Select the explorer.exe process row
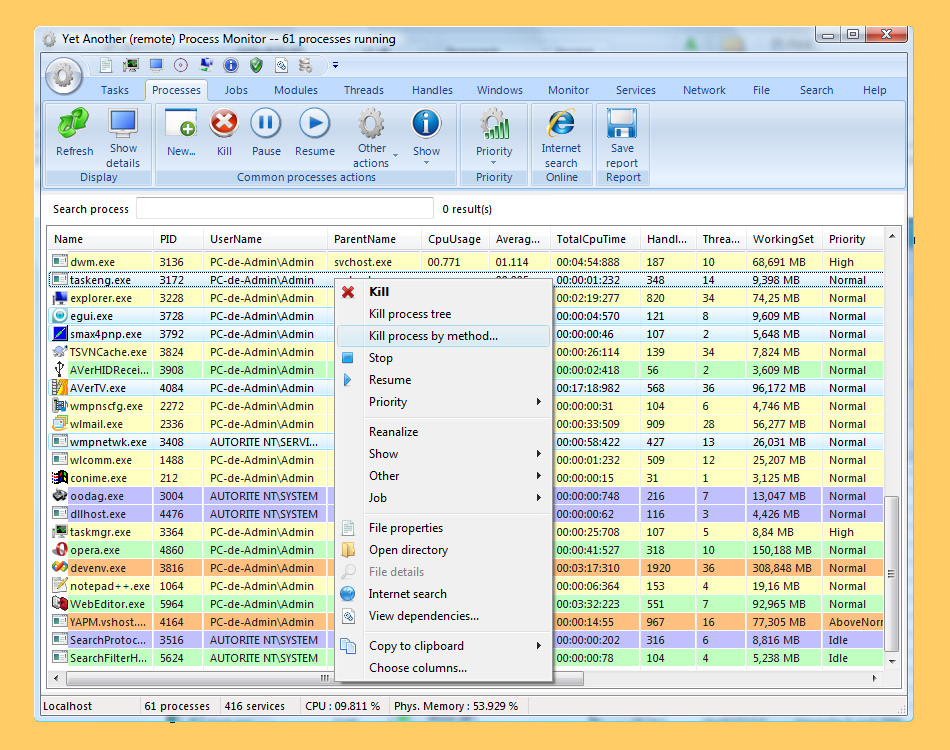The image size is (950, 750). 191,298
